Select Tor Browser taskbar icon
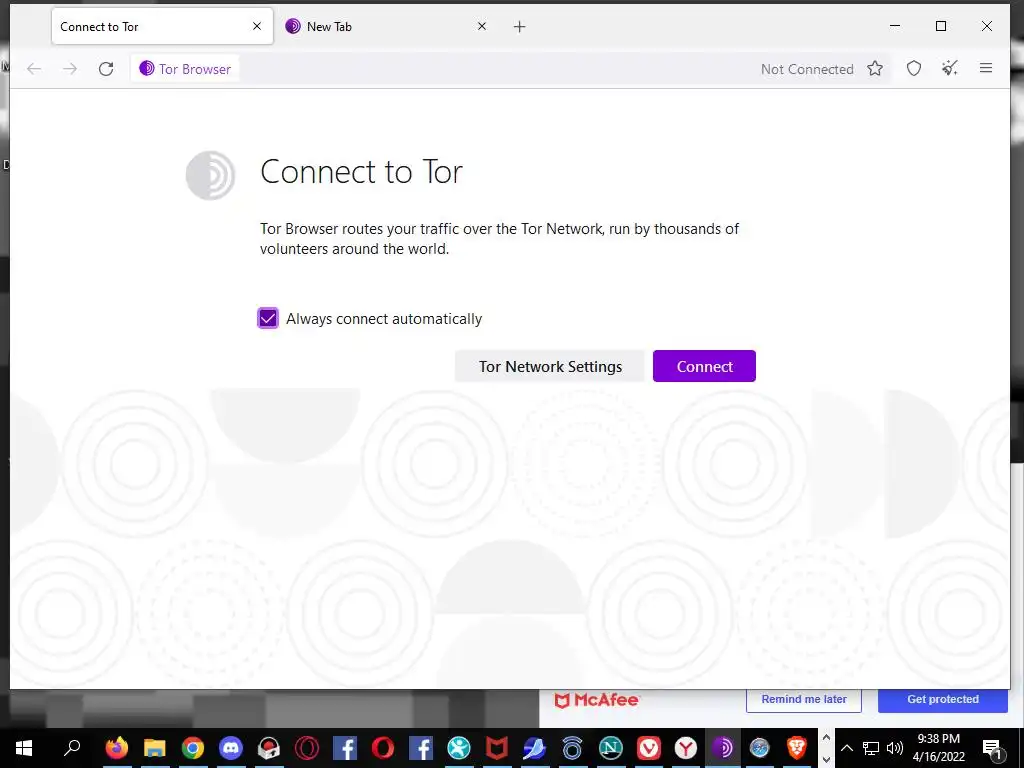The image size is (1024, 768). tap(723, 748)
